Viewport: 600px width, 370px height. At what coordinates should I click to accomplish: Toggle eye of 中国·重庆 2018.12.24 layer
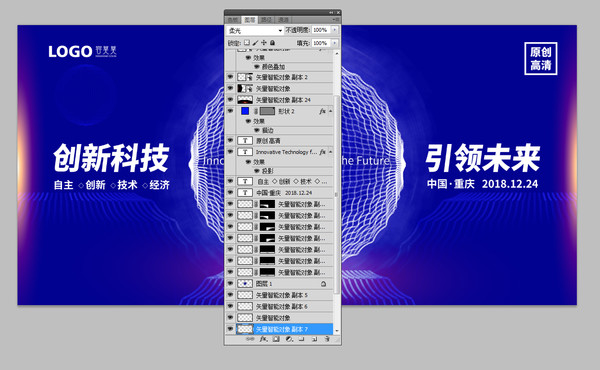230,192
